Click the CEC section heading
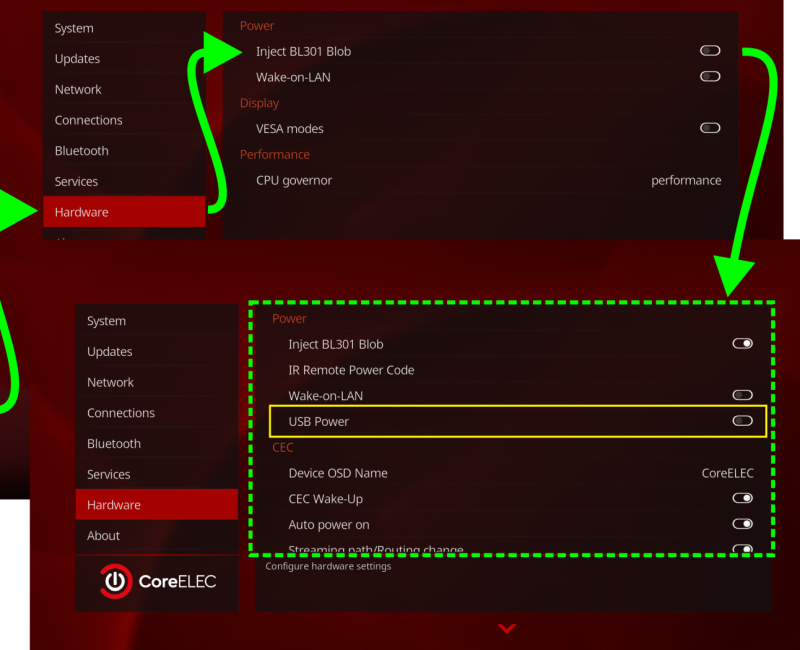This screenshot has height=650, width=800. (x=283, y=447)
